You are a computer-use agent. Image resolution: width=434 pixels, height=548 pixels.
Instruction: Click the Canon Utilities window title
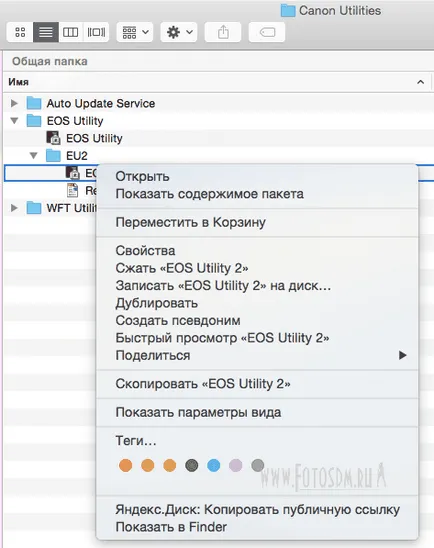[x=340, y=10]
